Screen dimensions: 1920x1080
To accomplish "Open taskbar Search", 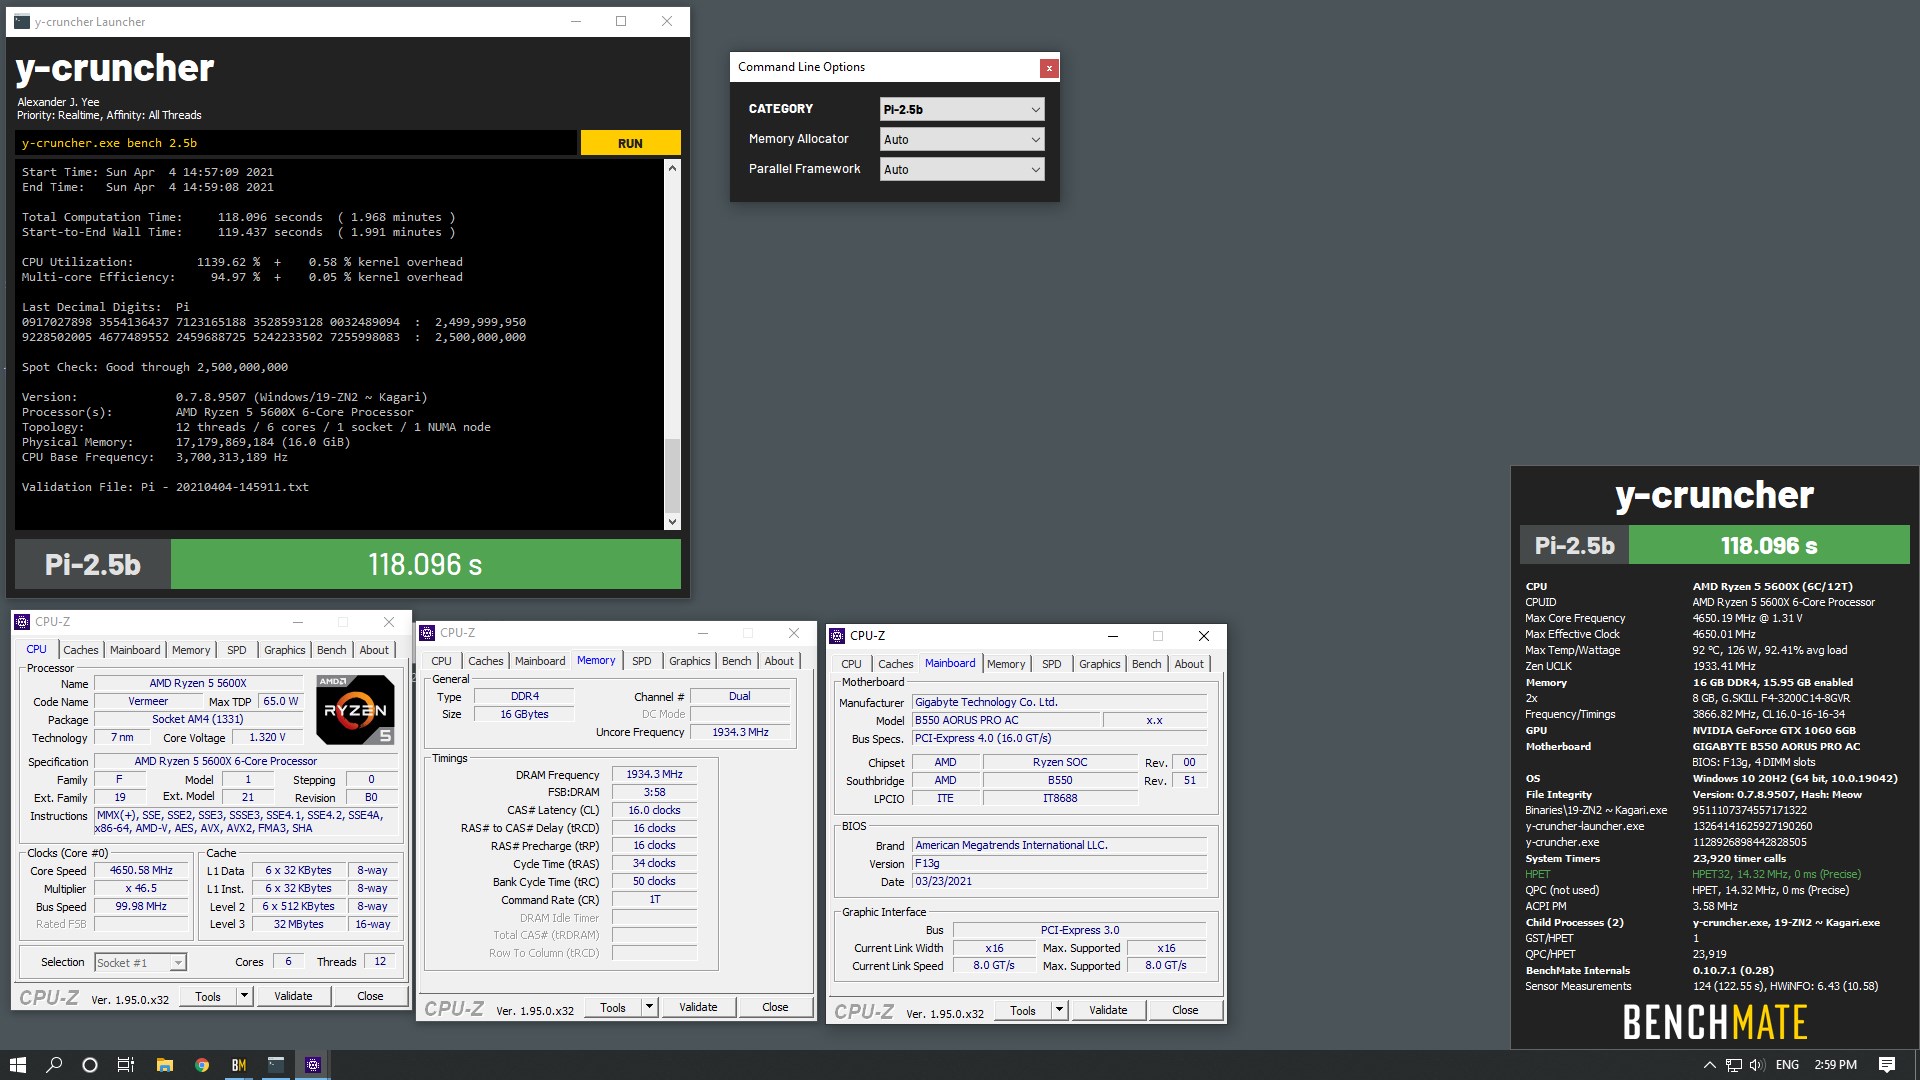I will pos(54,1065).
